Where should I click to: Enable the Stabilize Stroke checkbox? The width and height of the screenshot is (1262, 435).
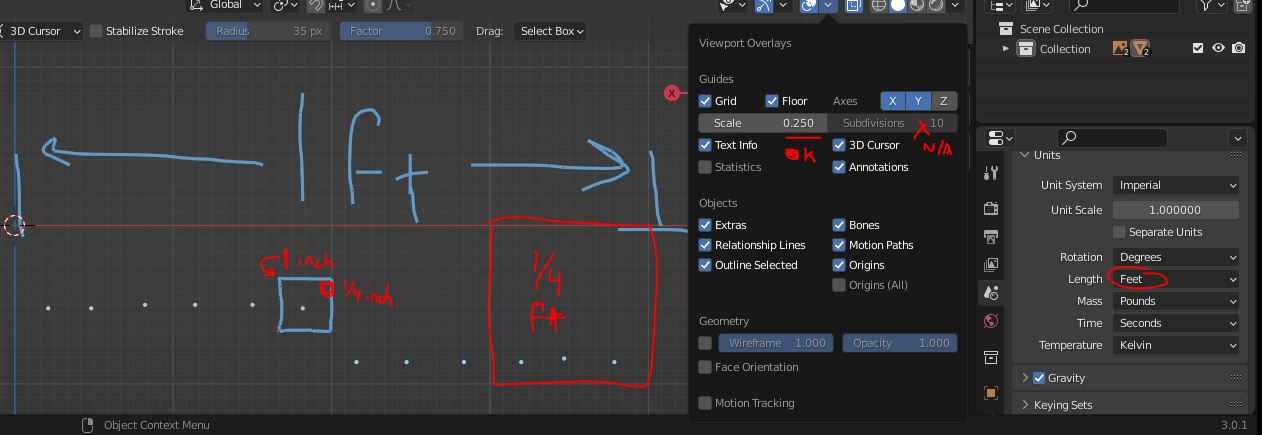click(96, 31)
